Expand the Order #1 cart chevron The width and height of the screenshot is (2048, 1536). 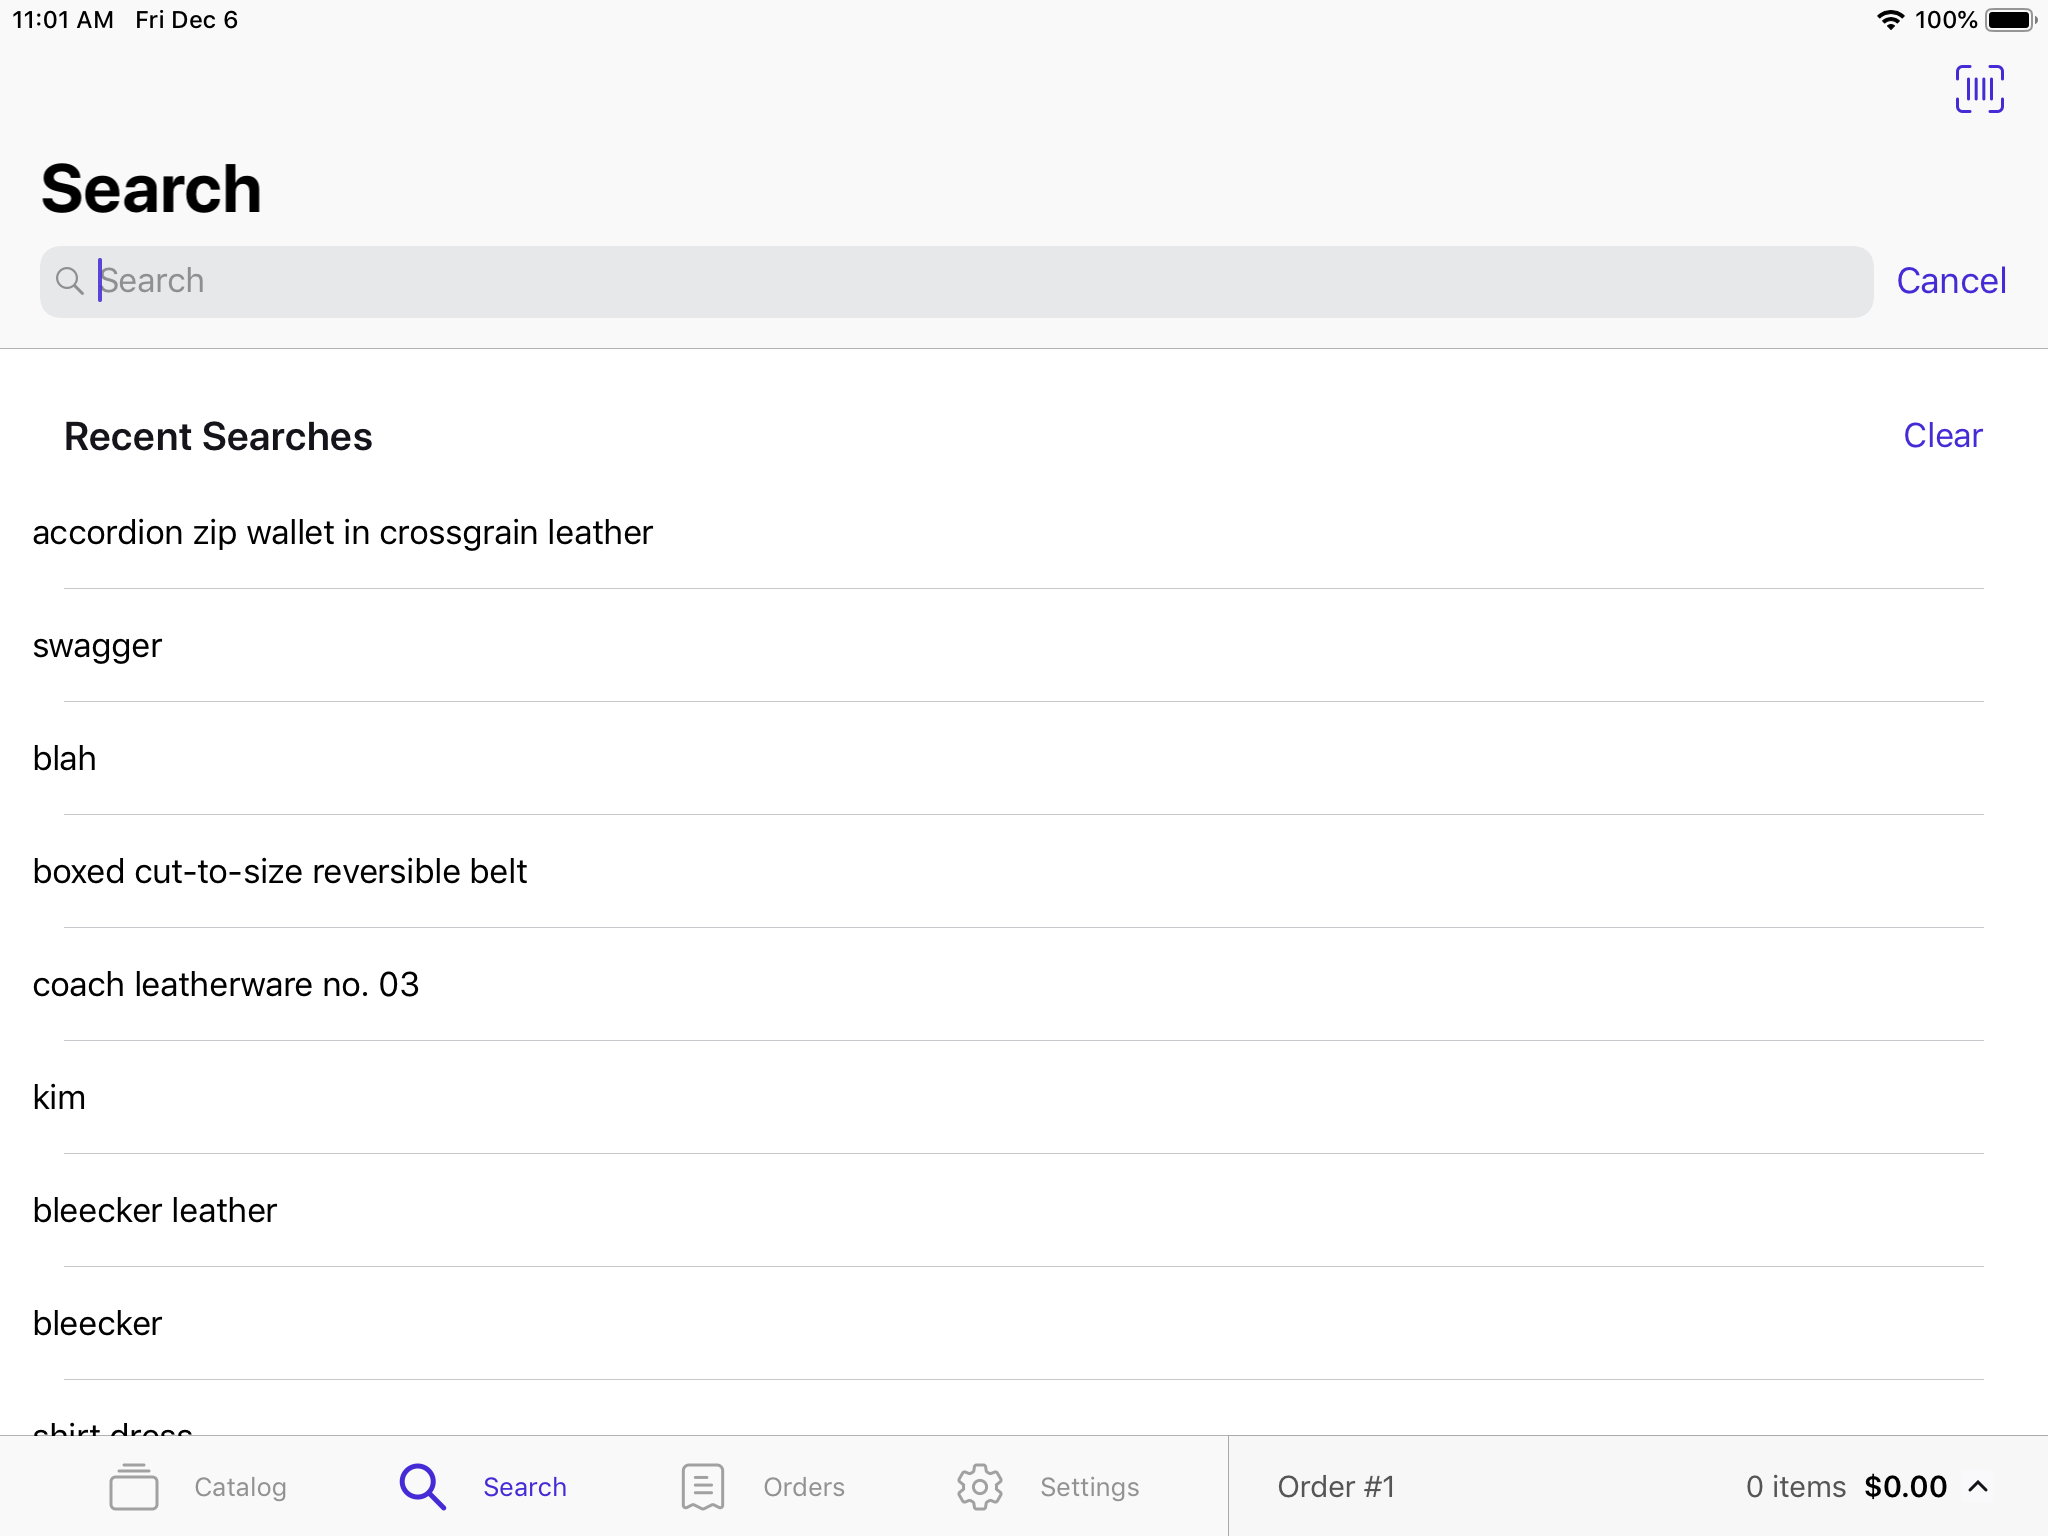(x=1978, y=1487)
